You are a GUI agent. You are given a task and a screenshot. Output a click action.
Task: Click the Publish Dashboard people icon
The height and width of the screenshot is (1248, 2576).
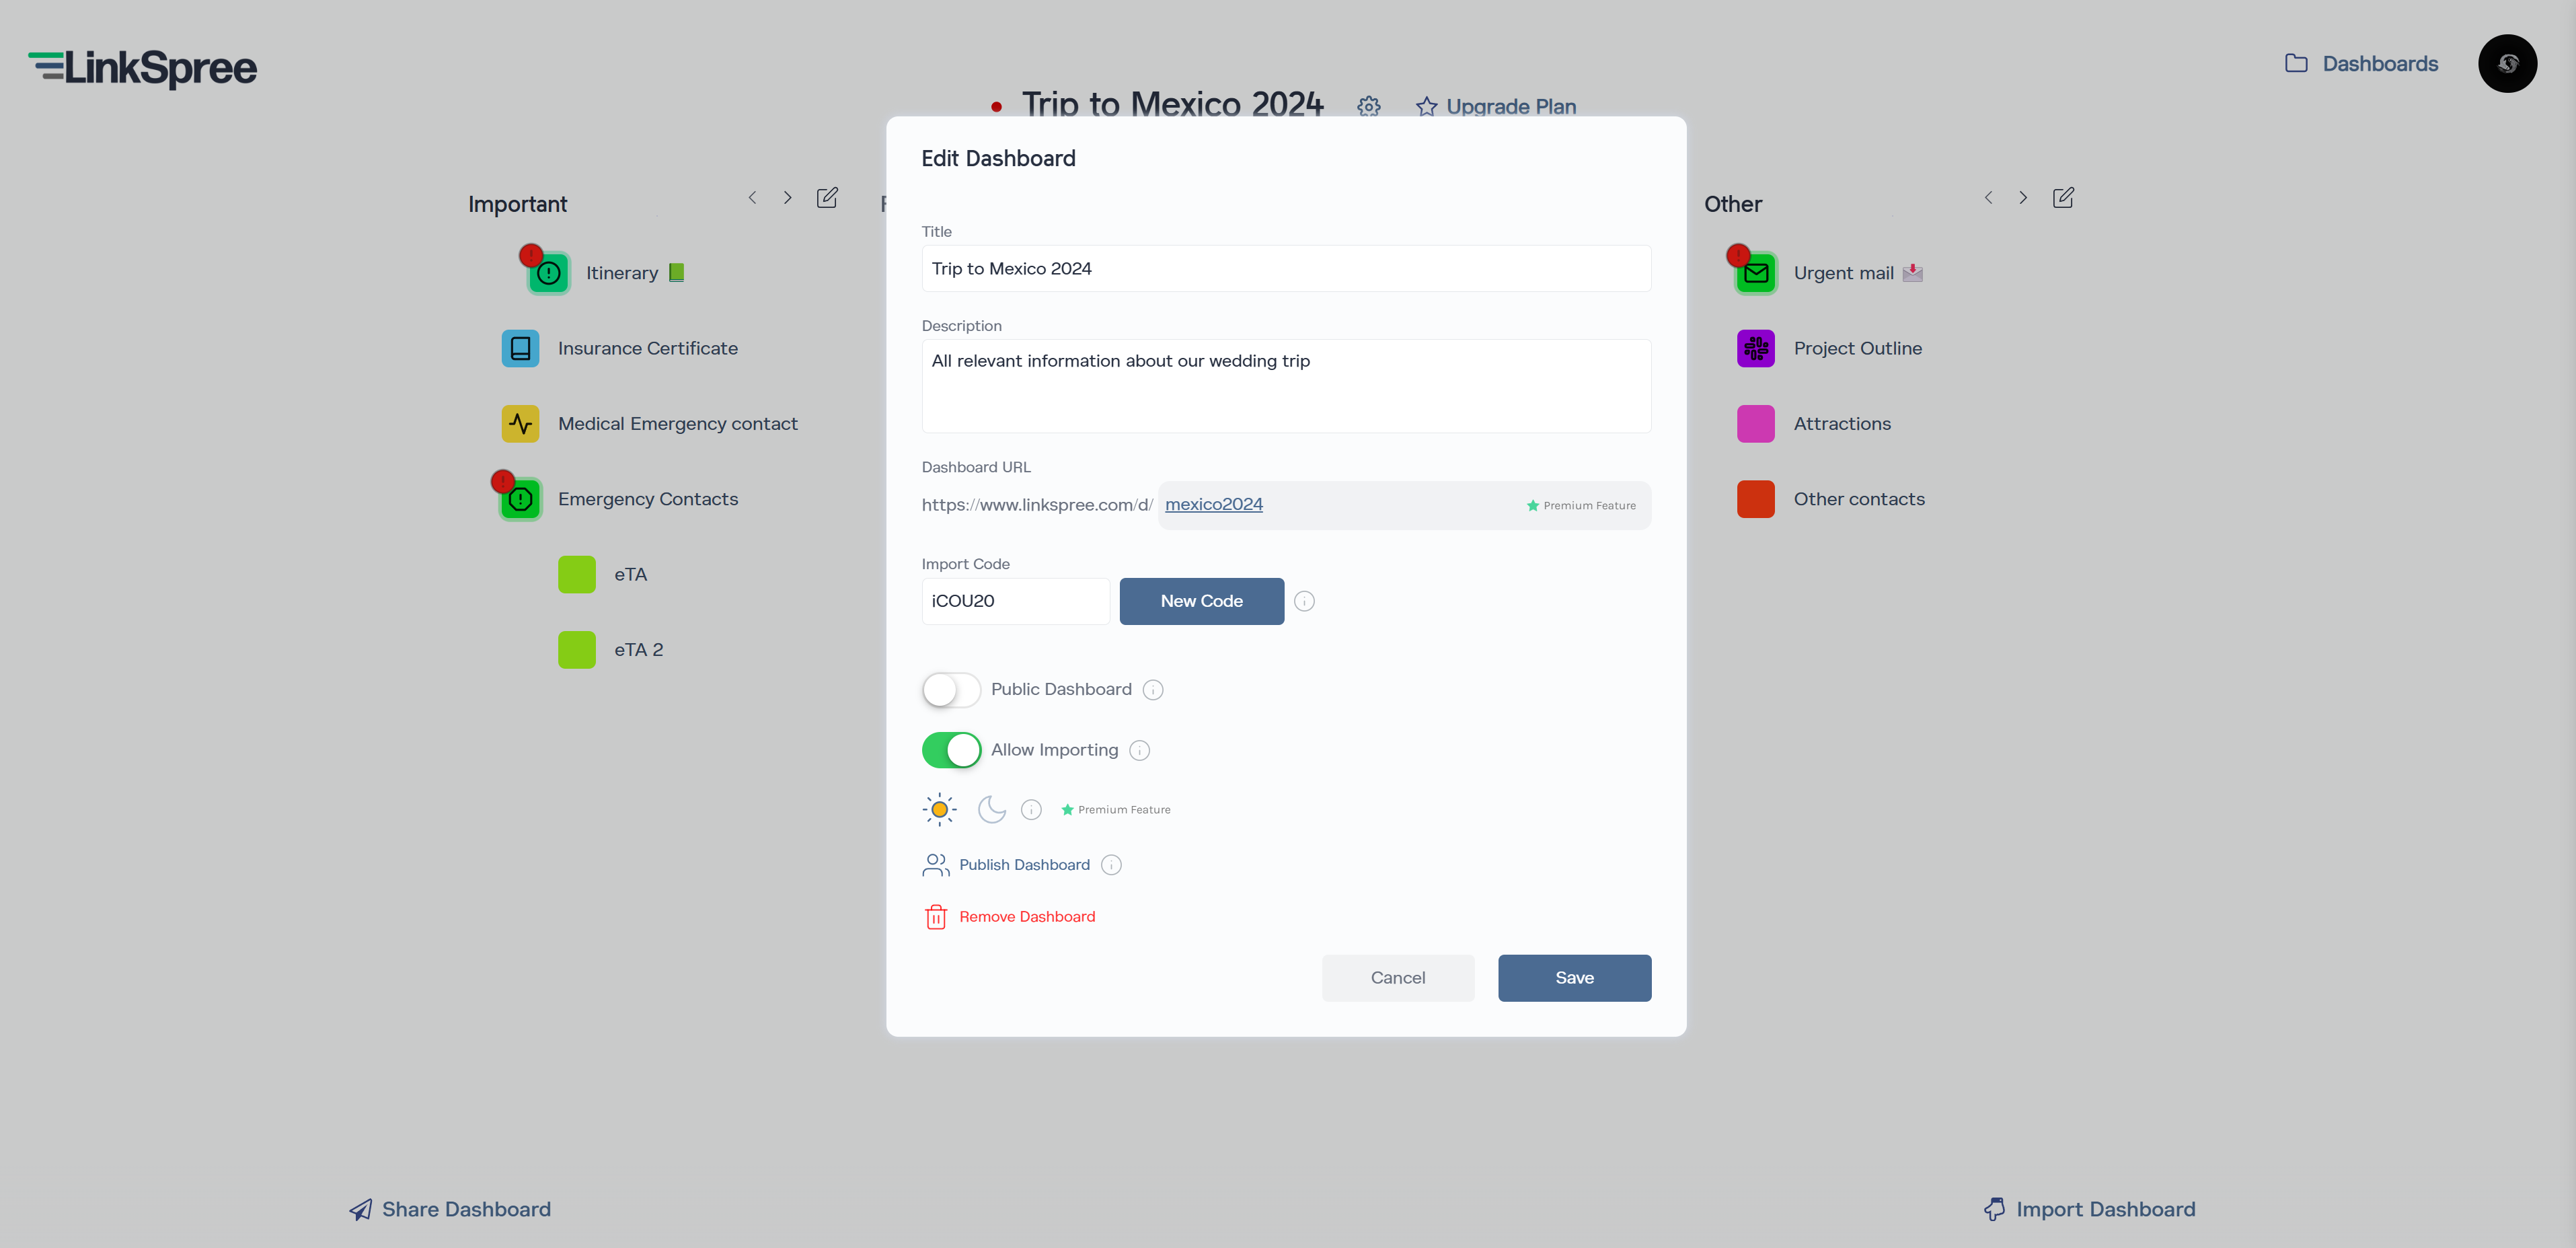coord(935,864)
